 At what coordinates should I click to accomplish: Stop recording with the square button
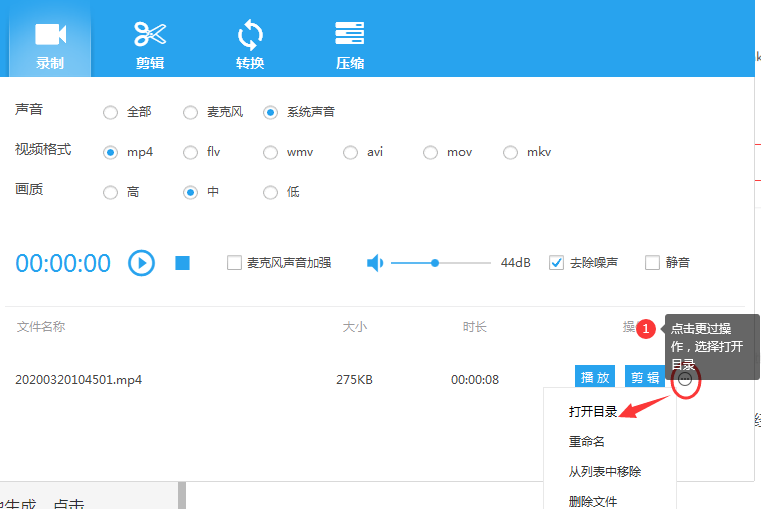182,263
